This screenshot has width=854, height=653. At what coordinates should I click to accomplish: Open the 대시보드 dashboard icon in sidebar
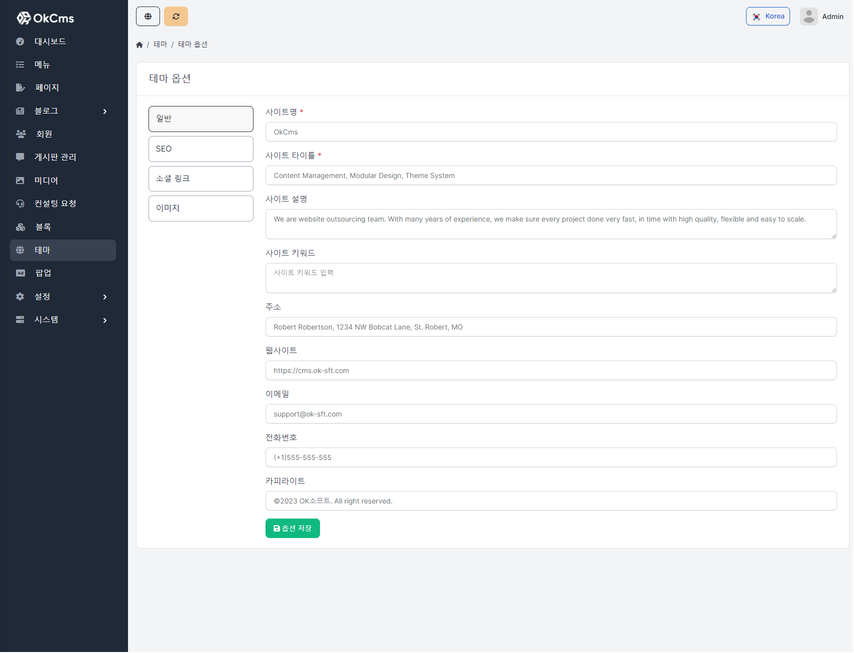point(20,42)
